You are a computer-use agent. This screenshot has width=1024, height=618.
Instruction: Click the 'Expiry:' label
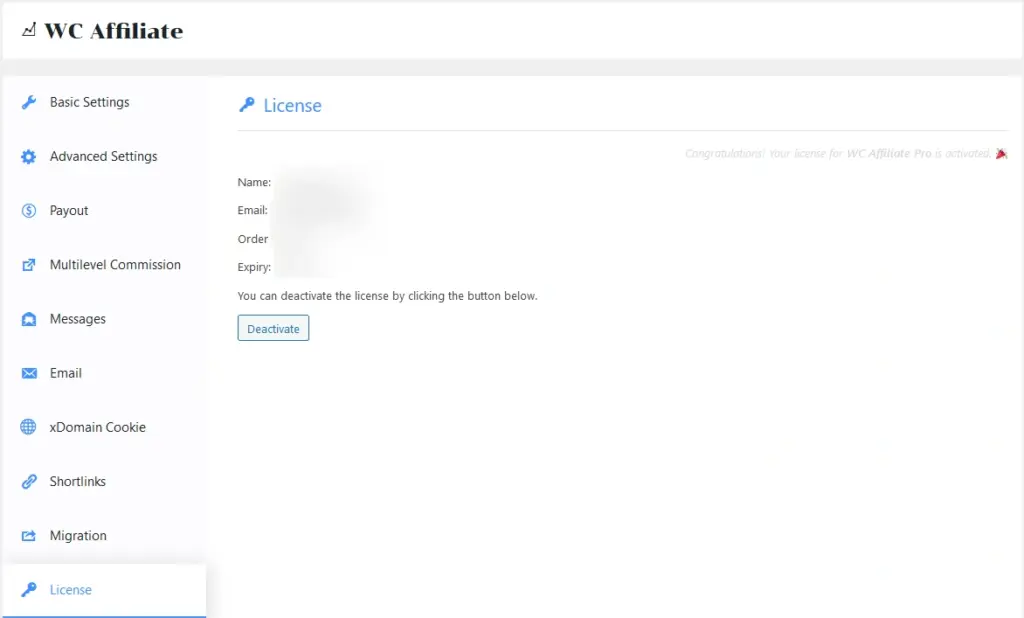[254, 267]
